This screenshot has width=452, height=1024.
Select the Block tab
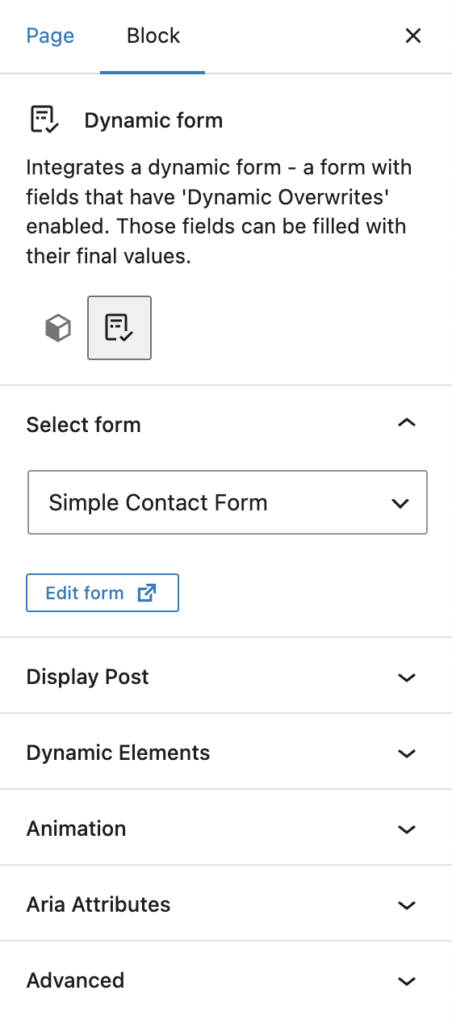(x=153, y=35)
